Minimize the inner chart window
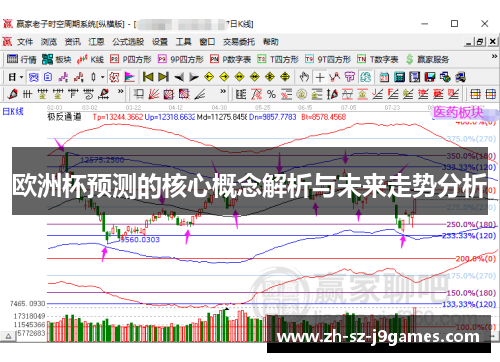Viewport: 500px width, 362px height. coord(469,42)
